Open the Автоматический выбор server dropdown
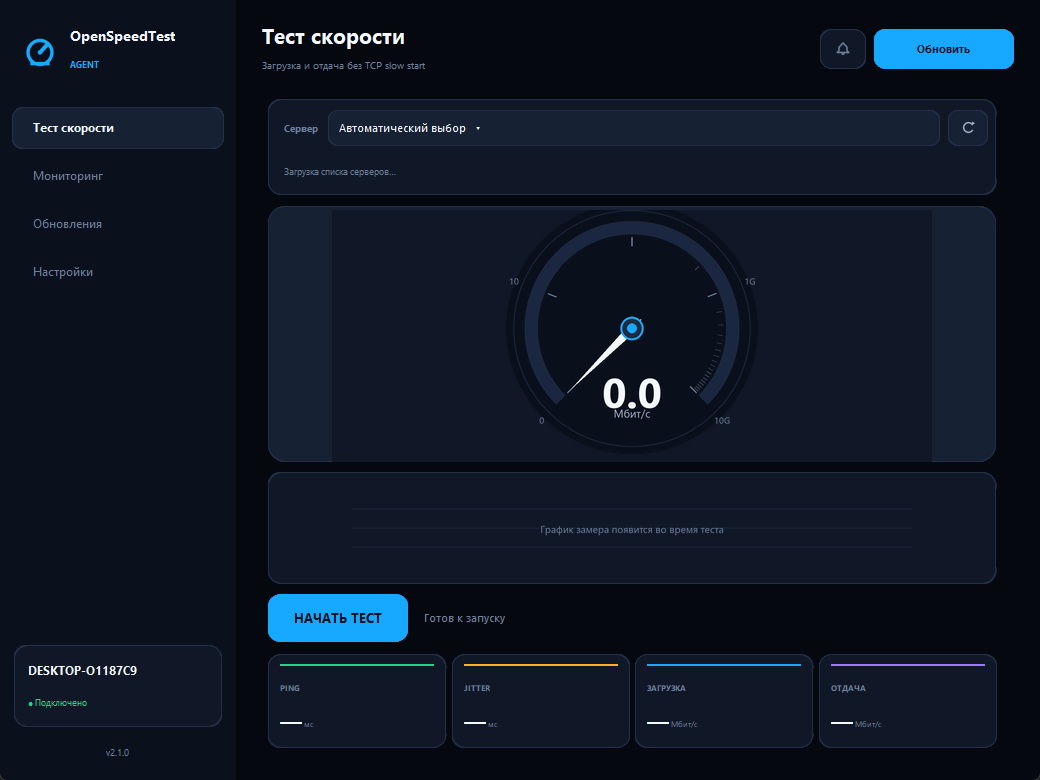The height and width of the screenshot is (780, 1040). click(633, 128)
